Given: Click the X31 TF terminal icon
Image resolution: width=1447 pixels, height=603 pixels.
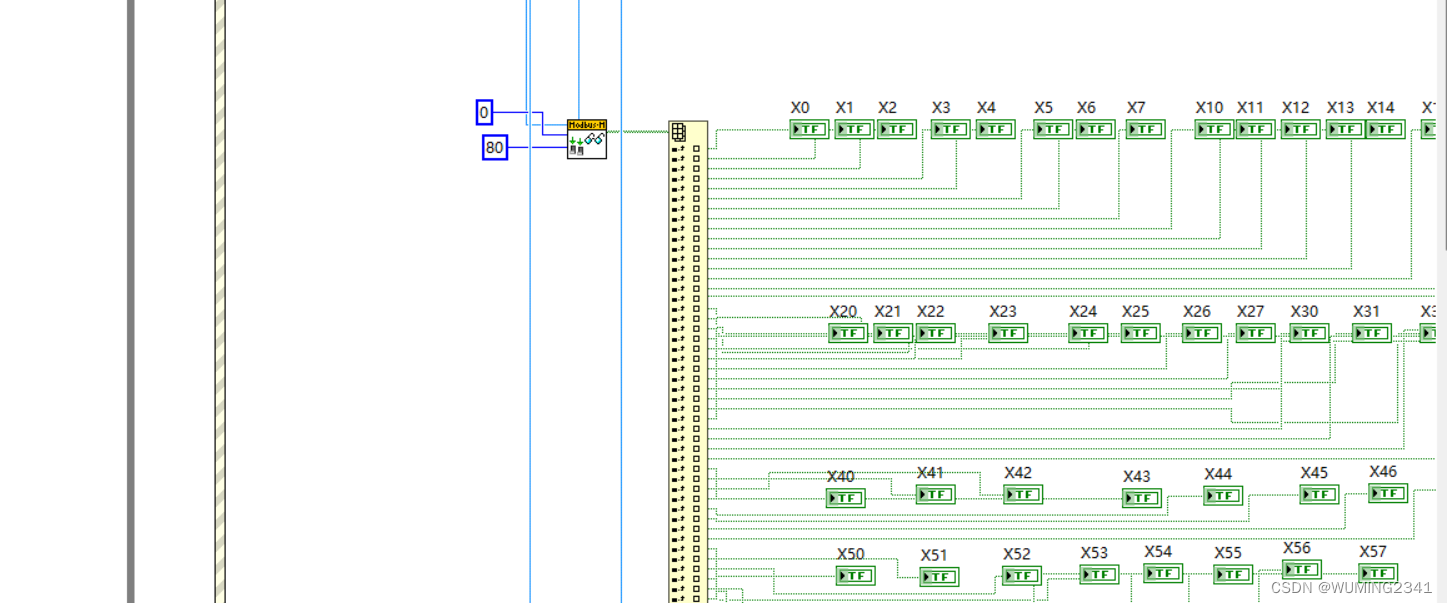Looking at the screenshot, I should (x=1369, y=333).
